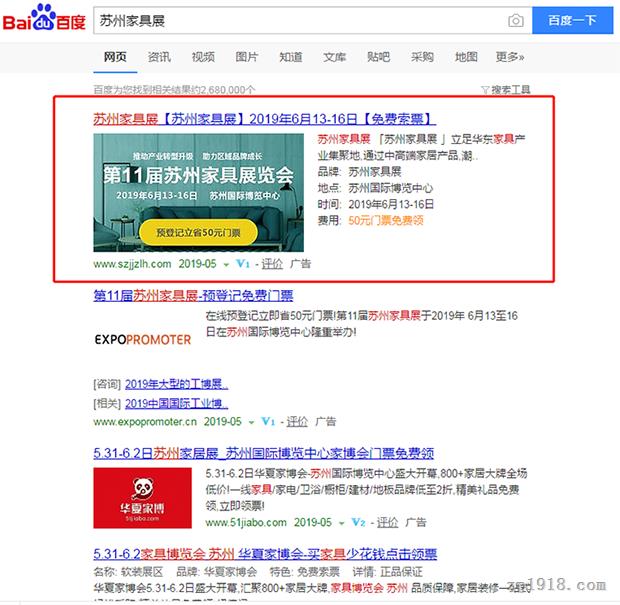This screenshot has width=620, height=605.
Task: Click V1 badge on szjjzlh.com result
Action: pos(242,264)
